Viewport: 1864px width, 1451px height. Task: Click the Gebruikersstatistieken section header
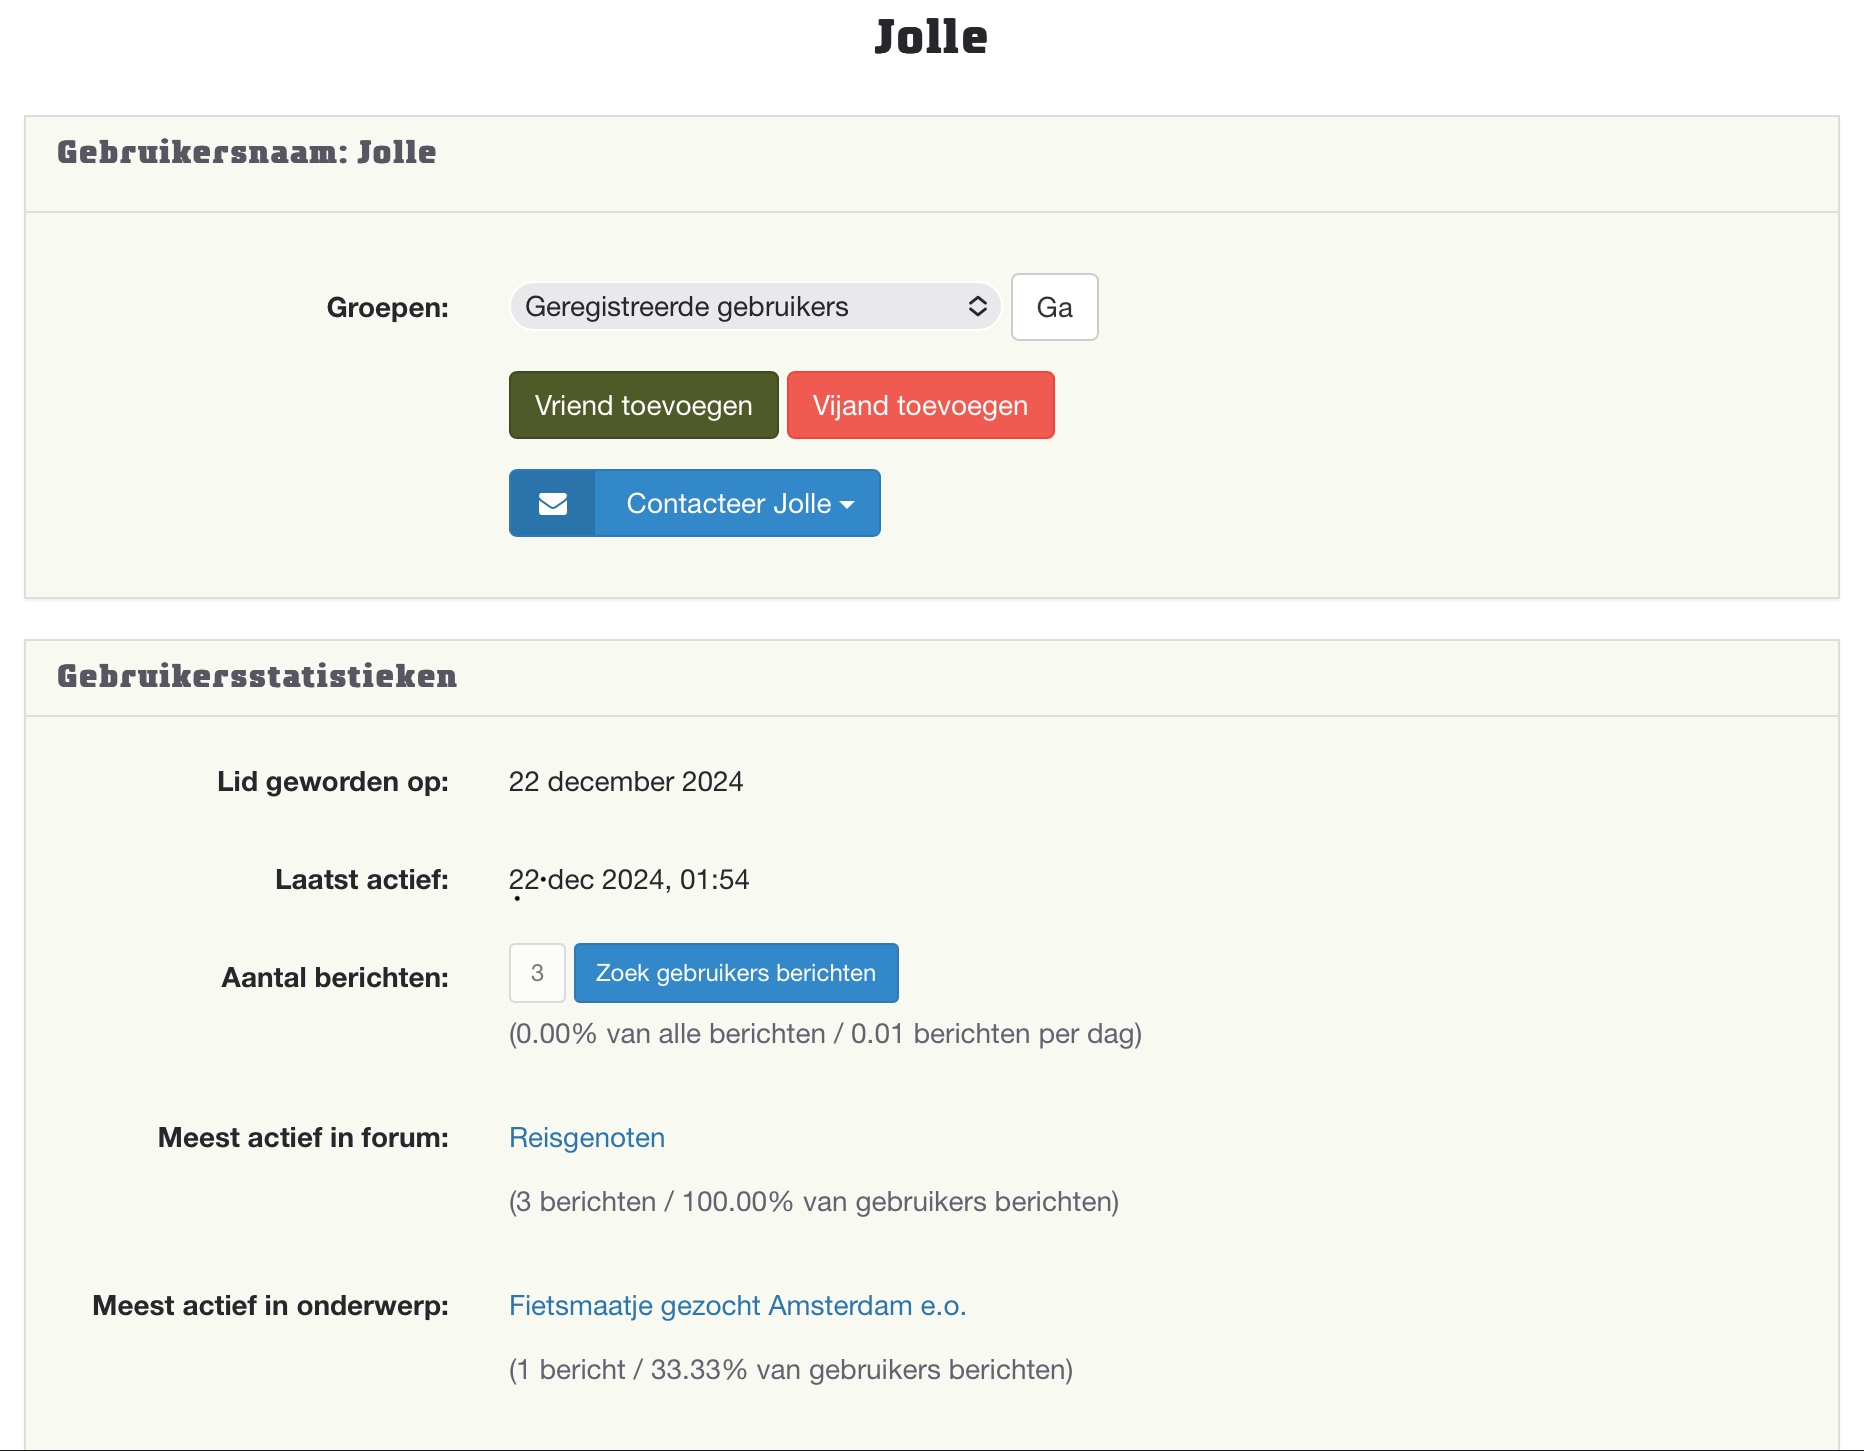pos(257,677)
